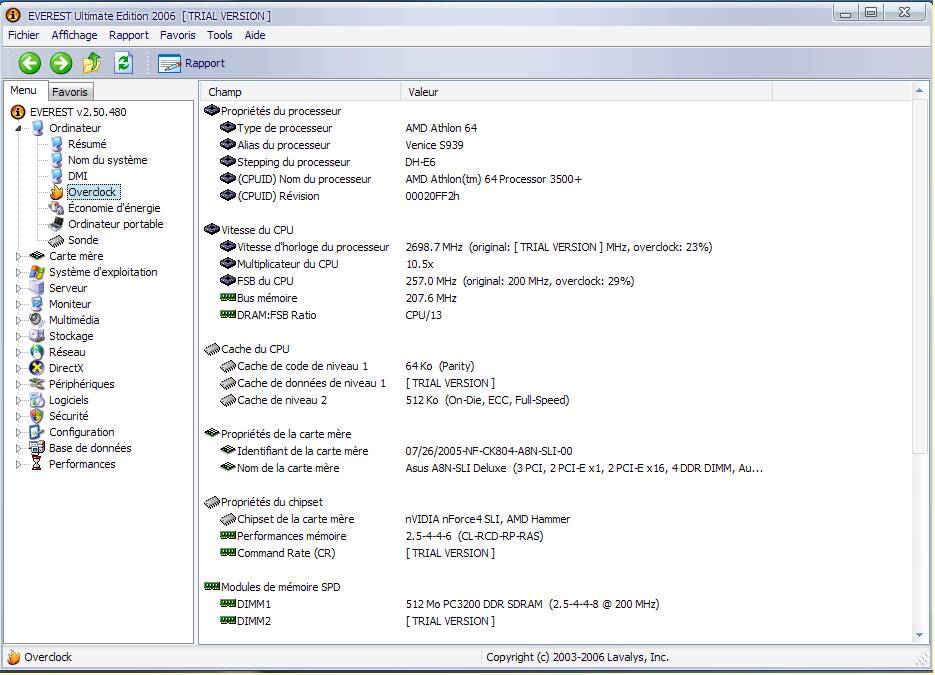This screenshot has width=935, height=675.
Task: Open the Tools menu
Action: point(219,35)
